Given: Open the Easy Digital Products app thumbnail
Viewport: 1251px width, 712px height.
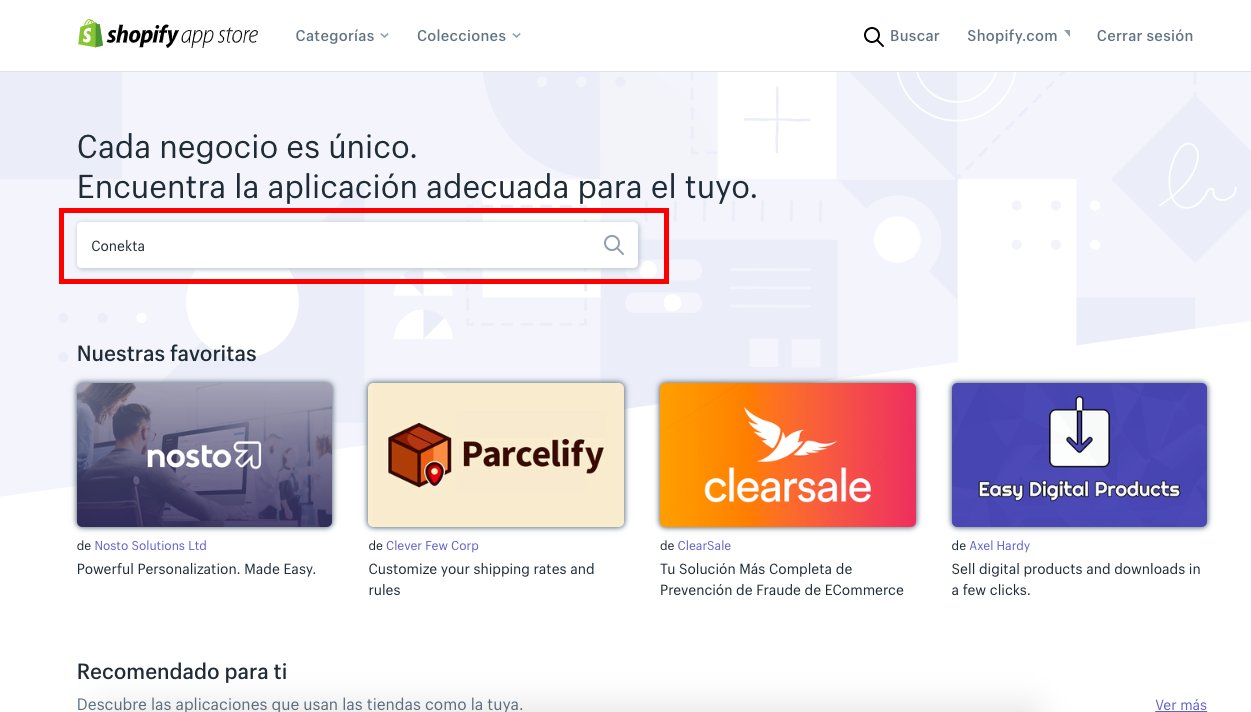Looking at the screenshot, I should click(1079, 454).
